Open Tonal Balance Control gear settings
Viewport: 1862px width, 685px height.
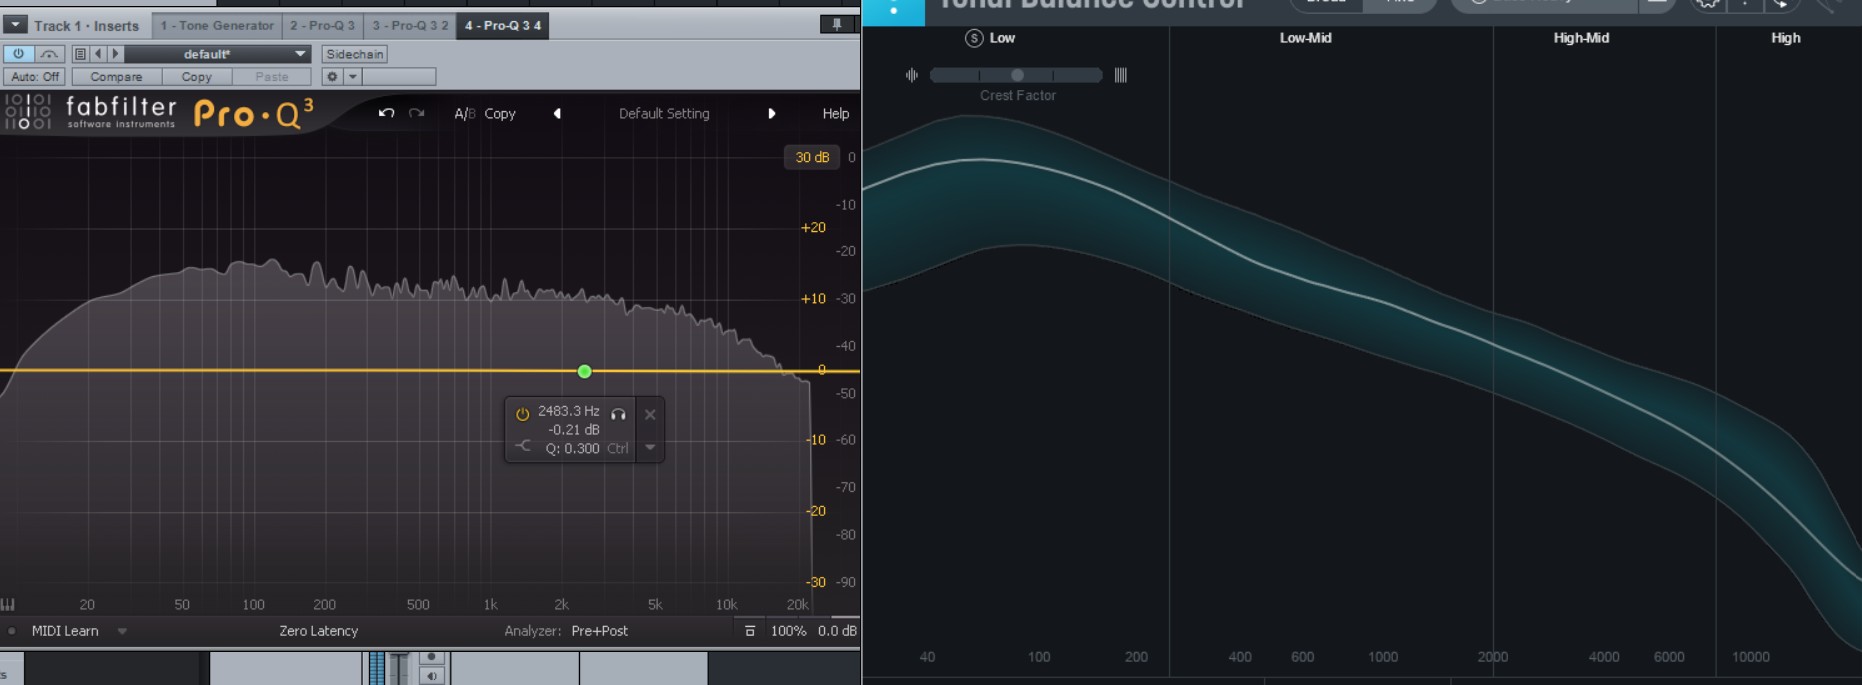(1707, 4)
